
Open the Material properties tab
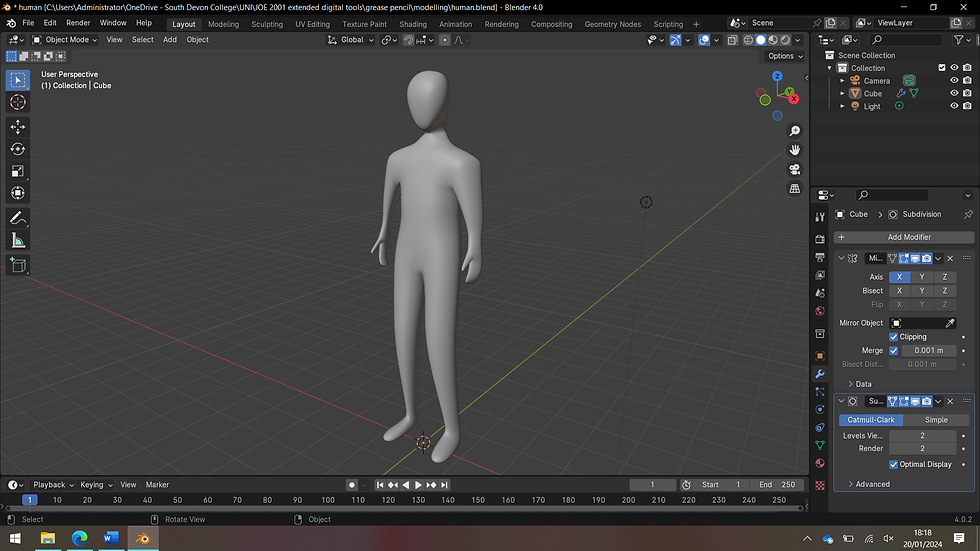(x=820, y=463)
